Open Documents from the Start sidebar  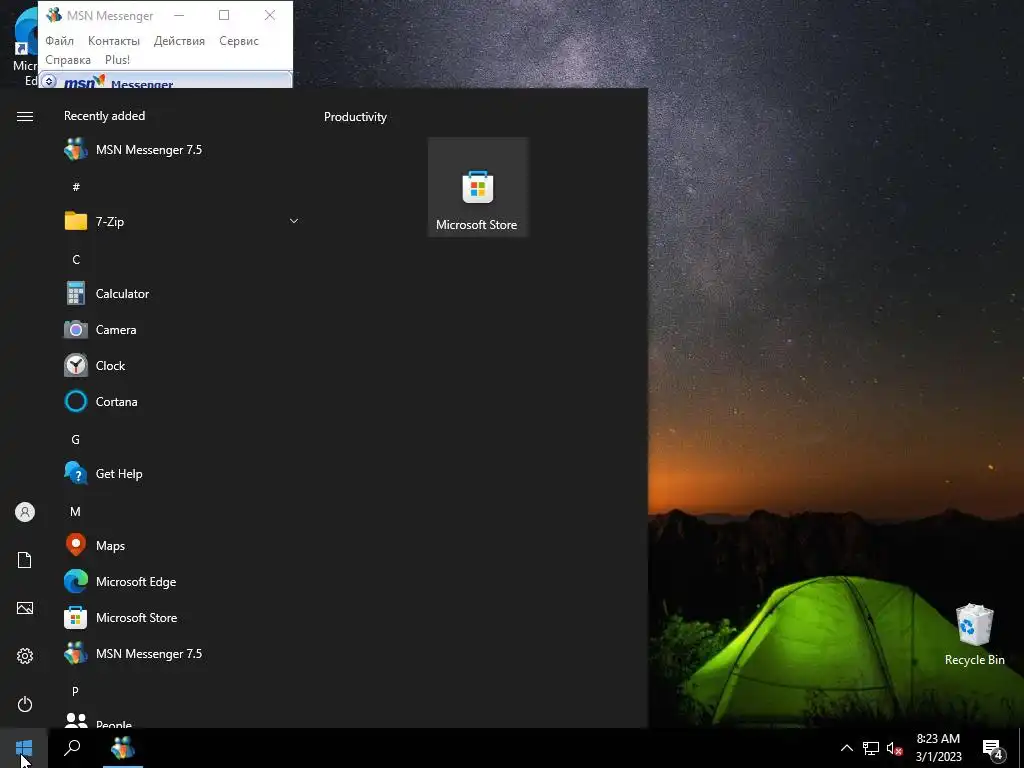pos(25,560)
